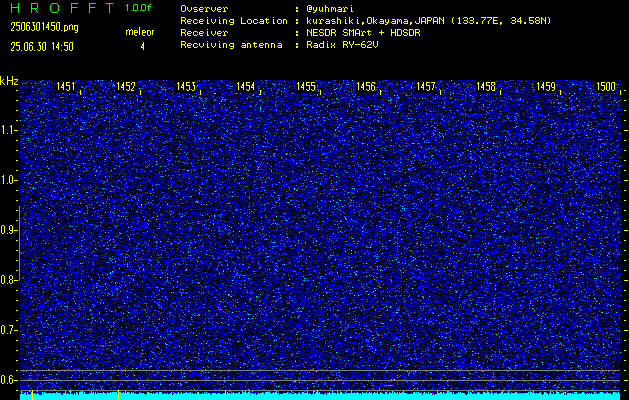Click the Receiving Location label
This screenshot has height=400, width=629.
[234, 21]
